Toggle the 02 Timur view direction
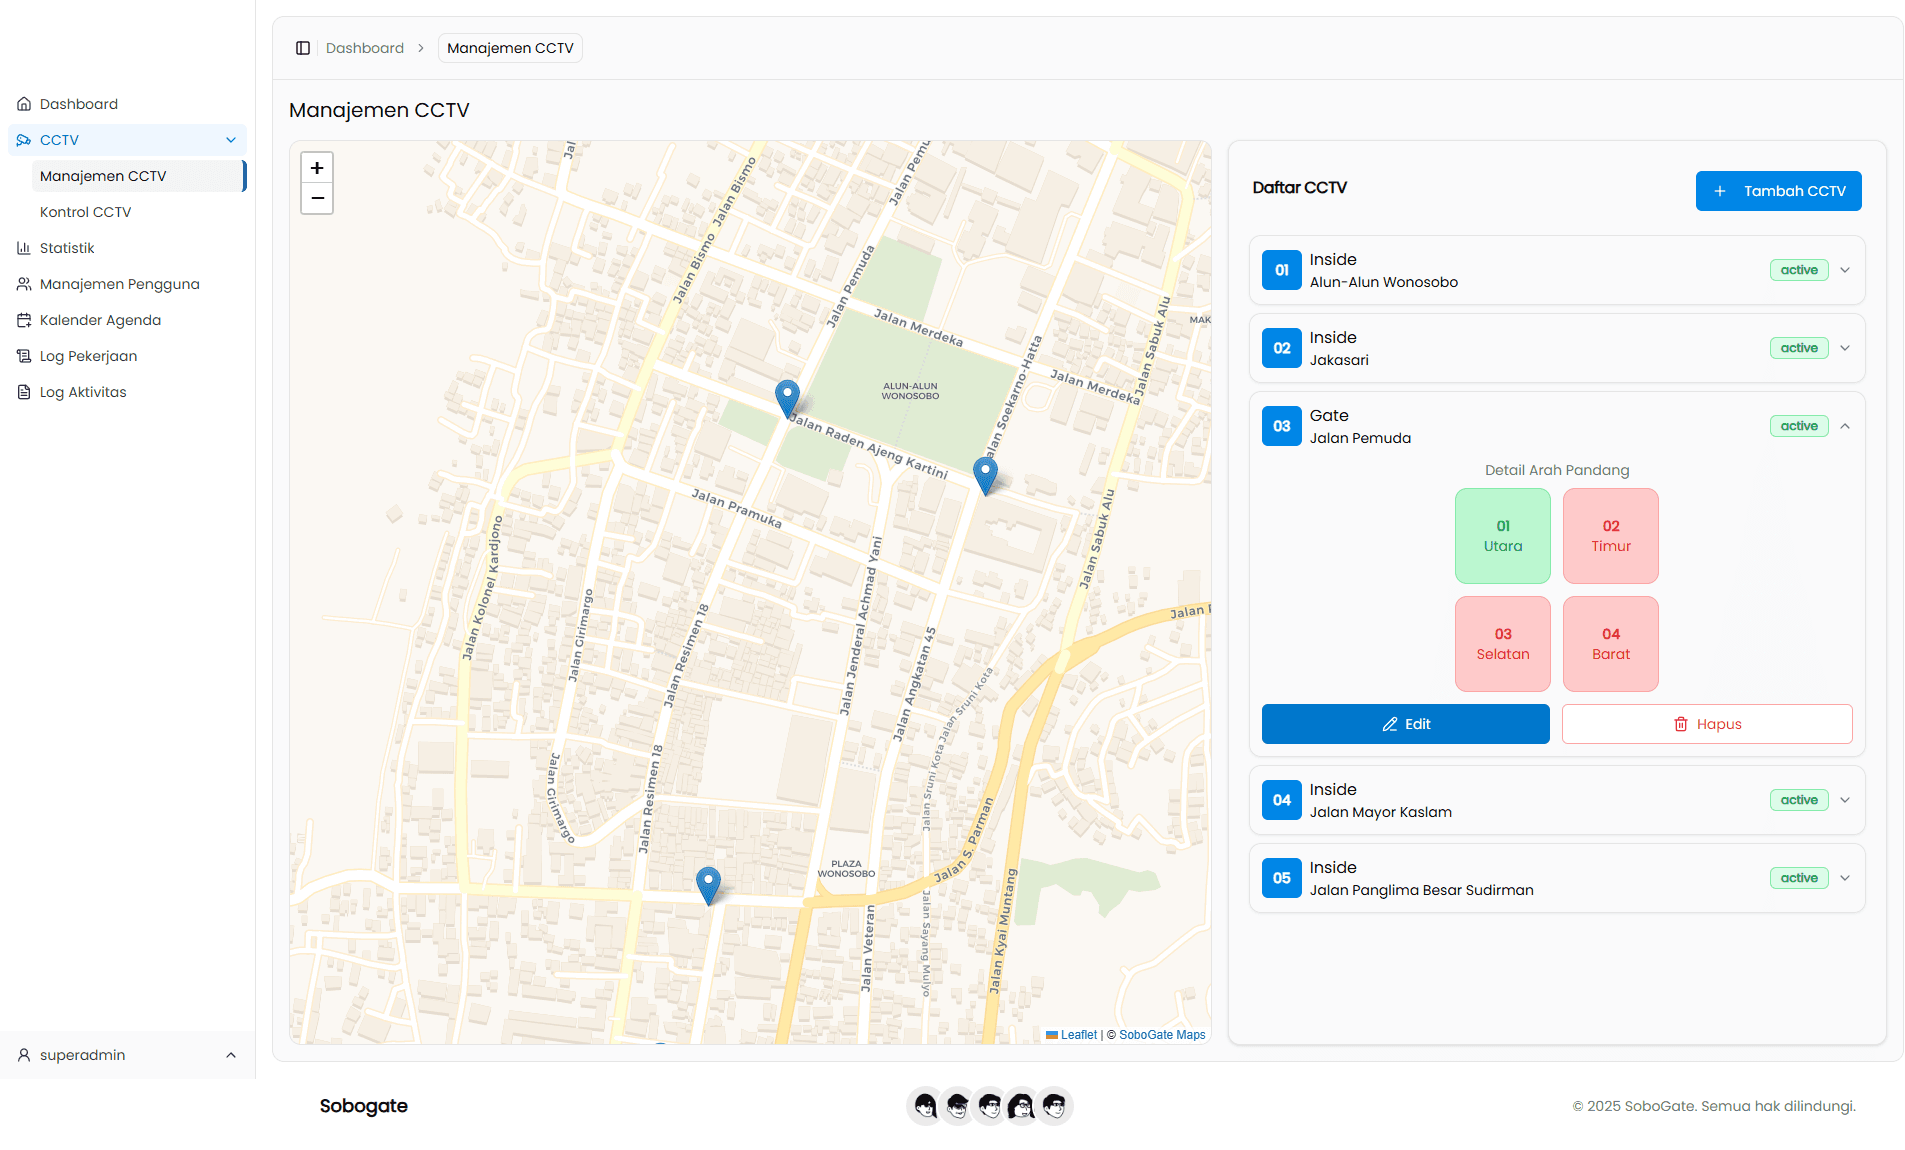 click(x=1610, y=536)
